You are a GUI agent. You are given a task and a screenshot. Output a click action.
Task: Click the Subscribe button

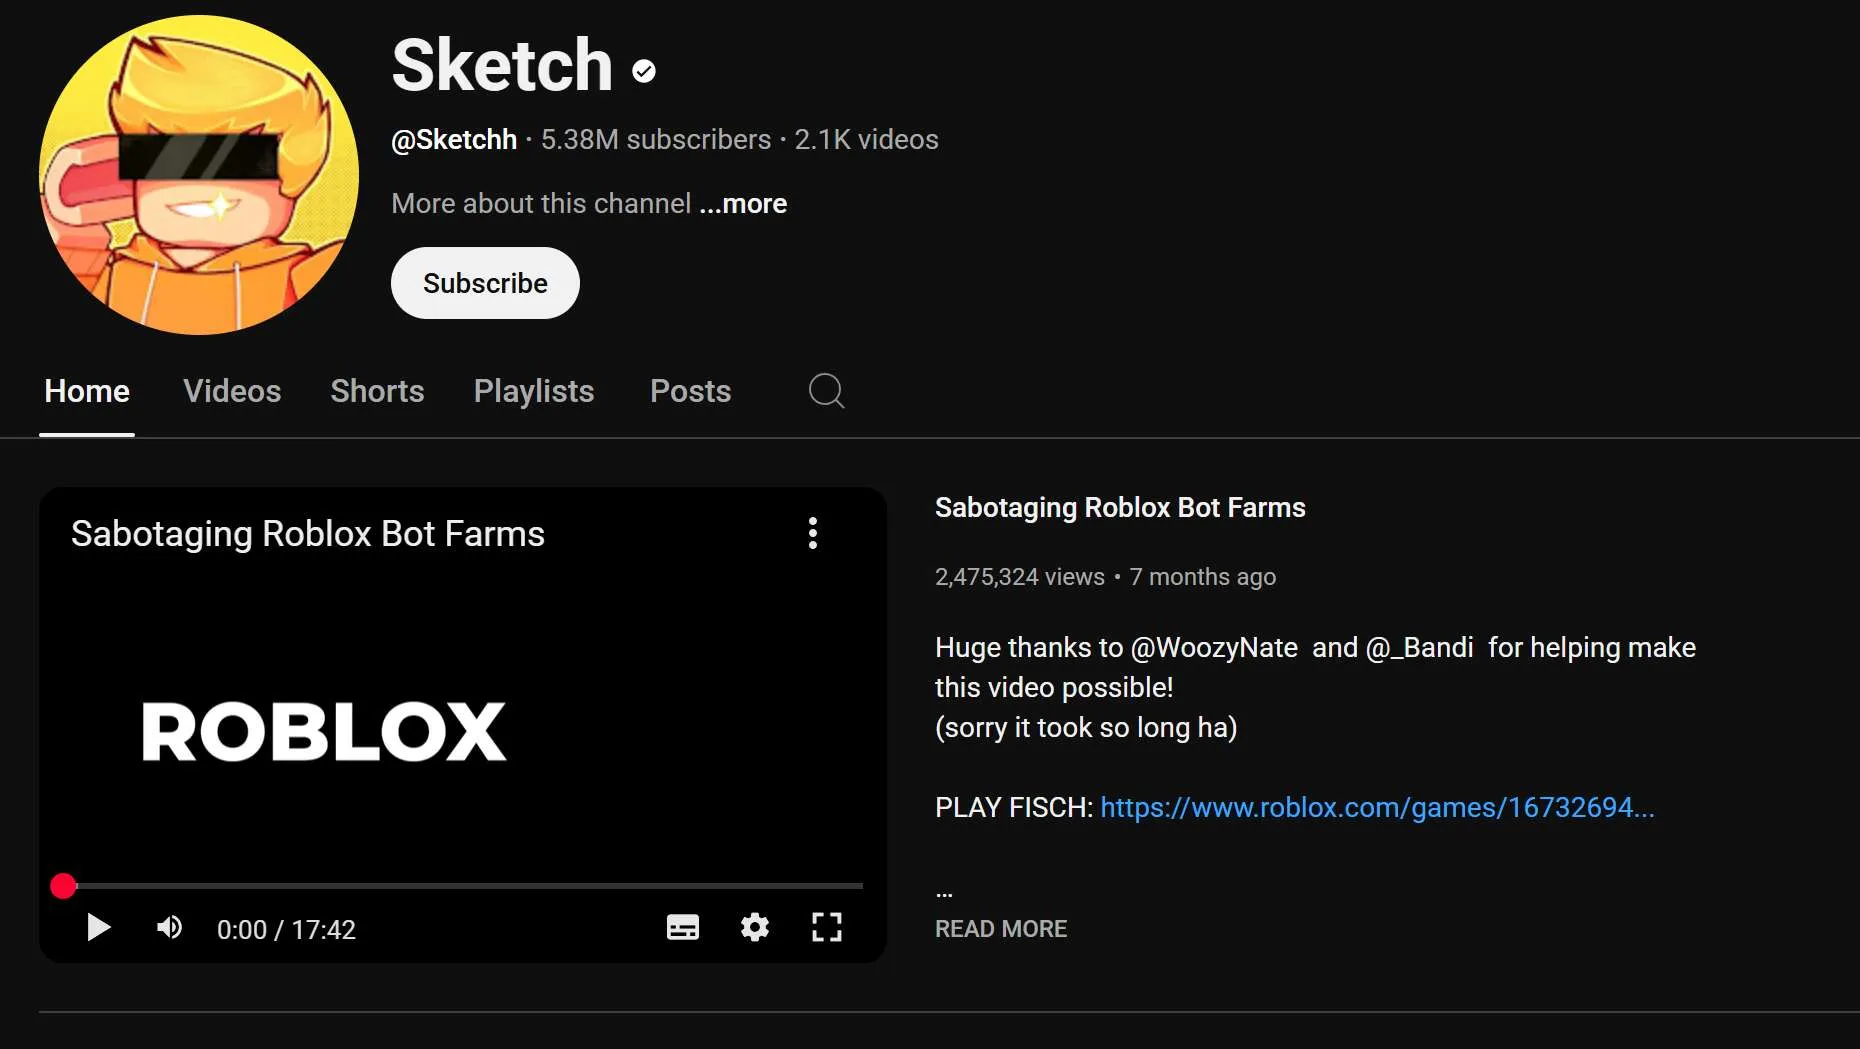pos(485,283)
